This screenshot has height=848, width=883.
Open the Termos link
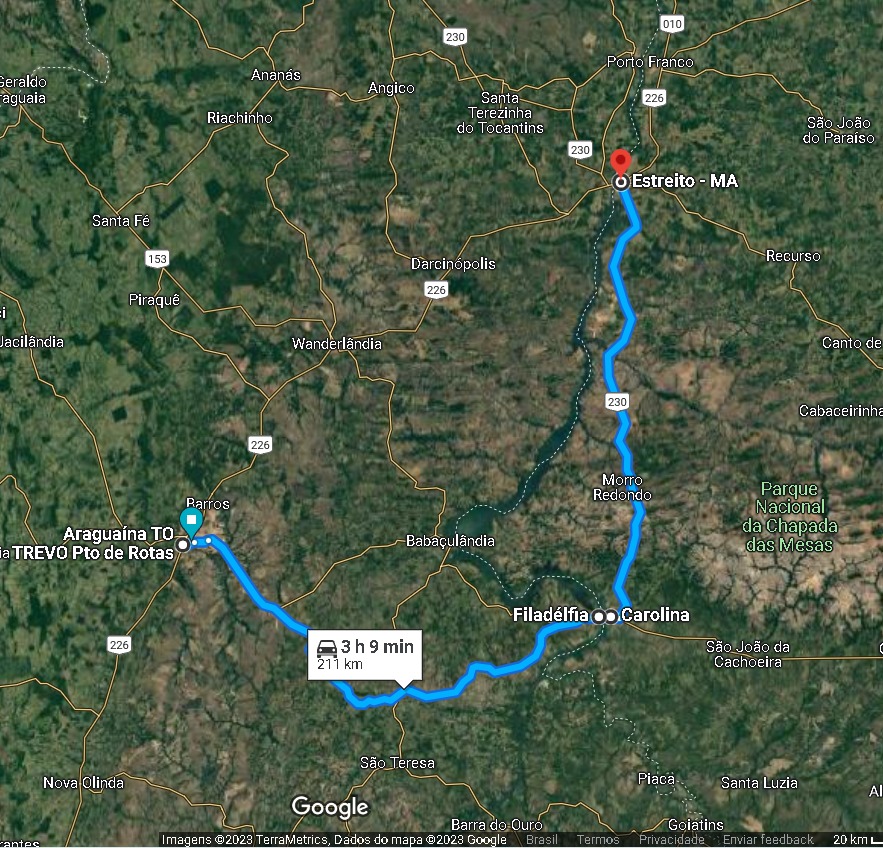tap(597, 840)
